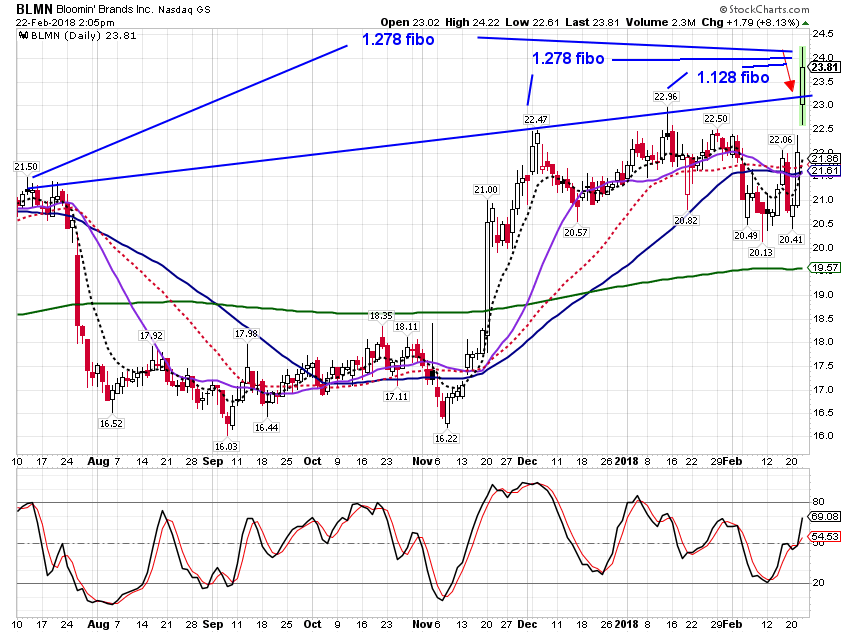Click the 54.53 stochastic signal tag
850x633 pixels.
click(824, 537)
